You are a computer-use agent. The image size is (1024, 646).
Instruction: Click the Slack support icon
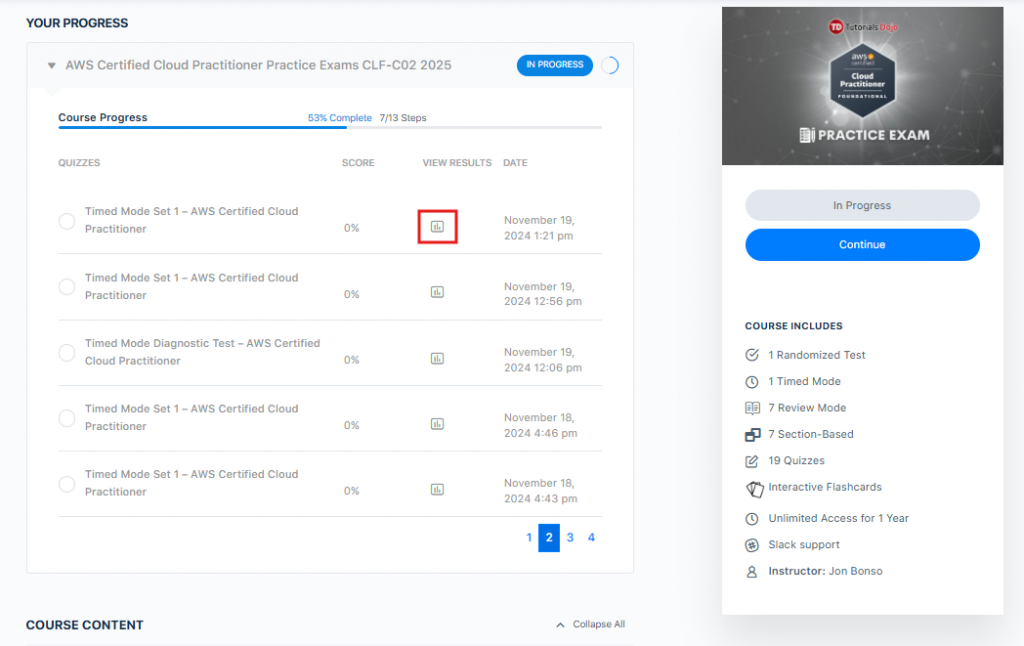pos(753,545)
